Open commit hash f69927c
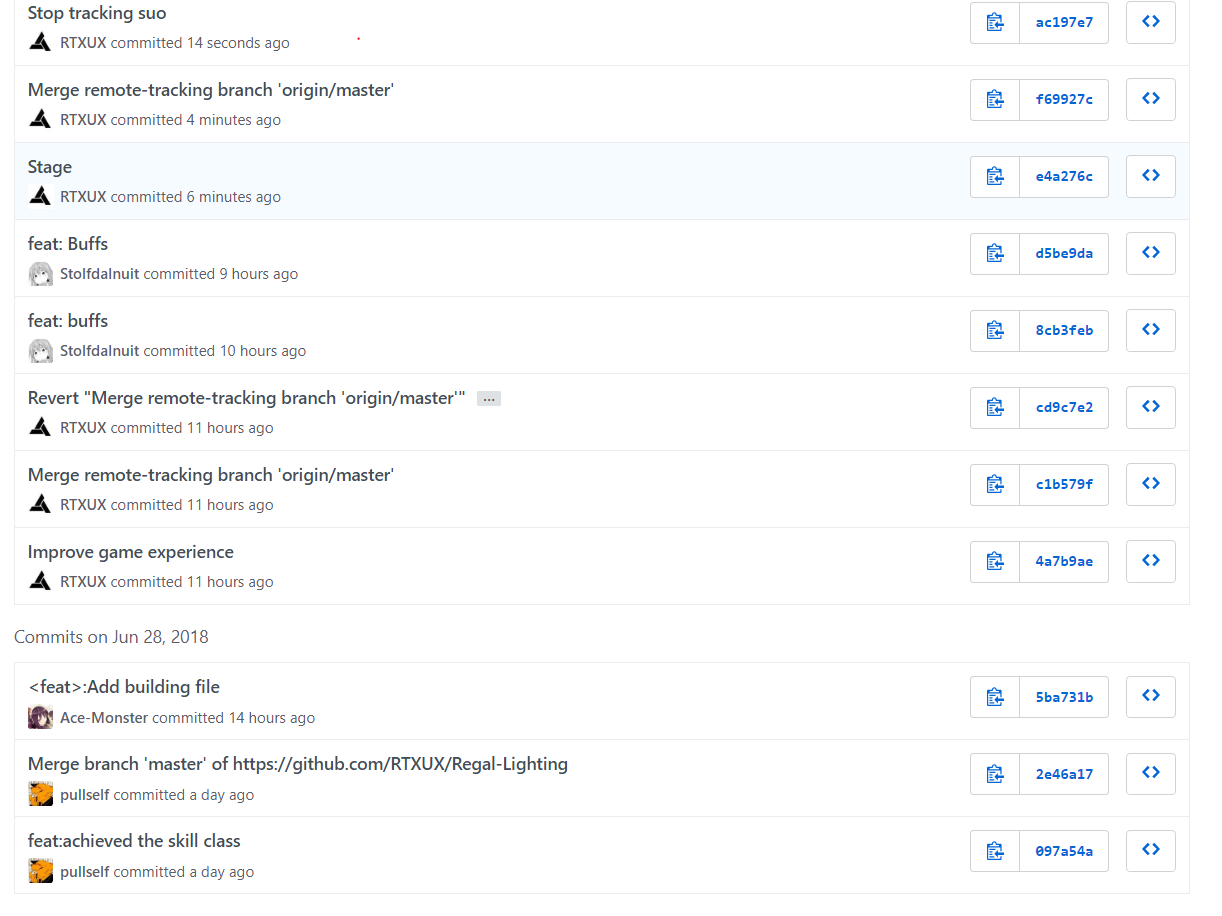The image size is (1222, 916). pyautogui.click(x=1064, y=99)
